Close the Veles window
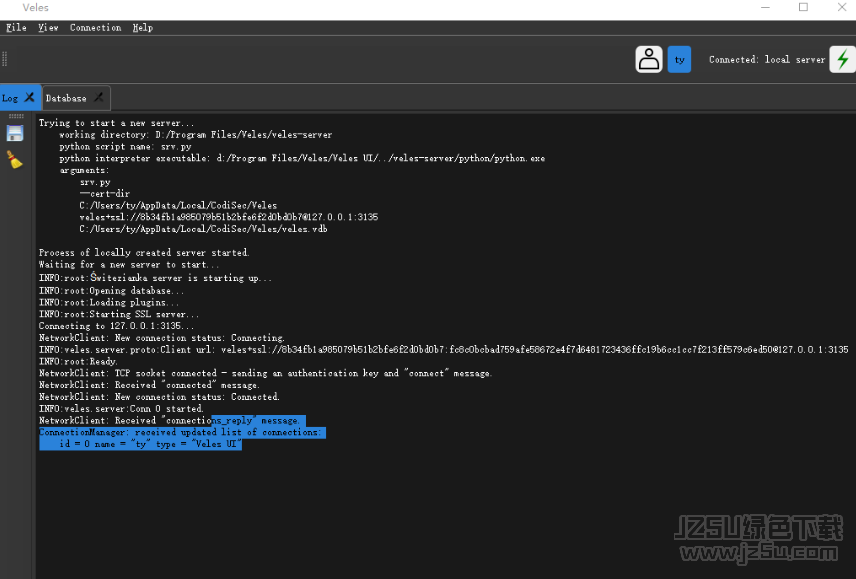The image size is (856, 579). point(842,8)
